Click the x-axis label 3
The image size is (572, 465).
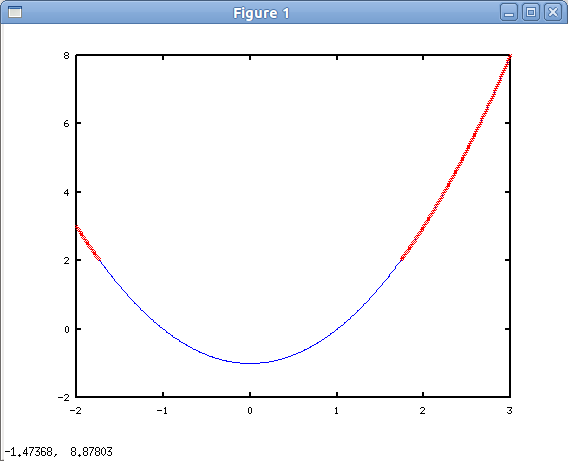pos(509,411)
